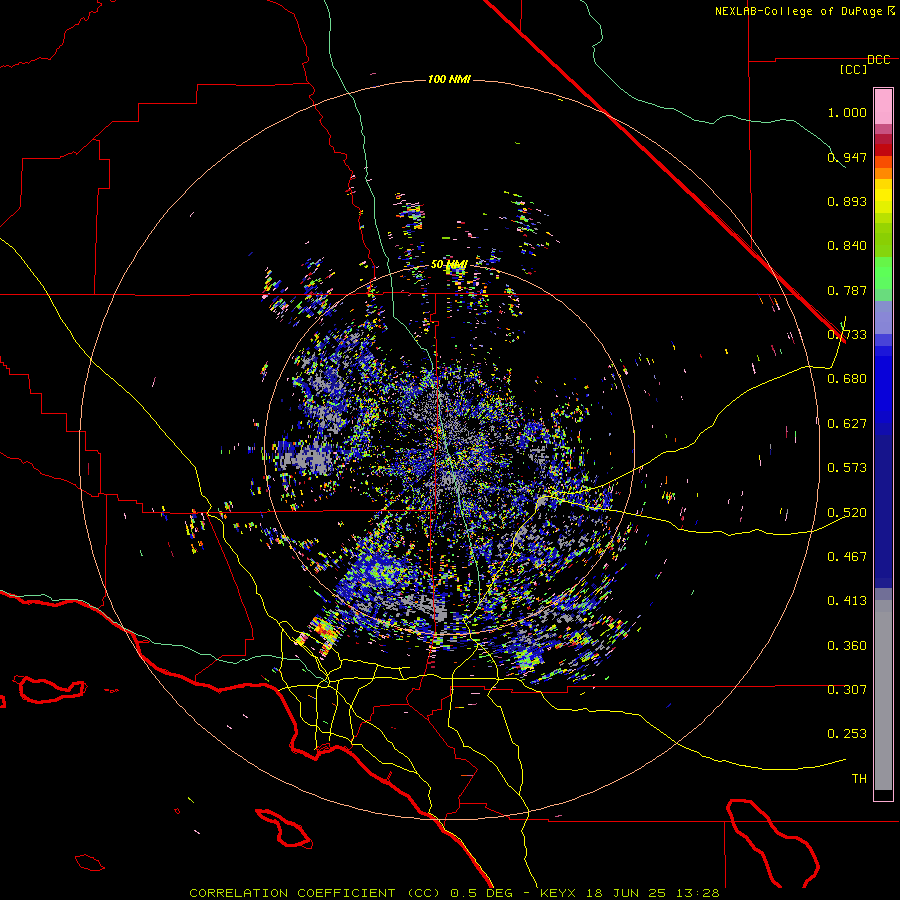Select the 0.733 legend value
The height and width of the screenshot is (900, 900).
tap(847, 335)
